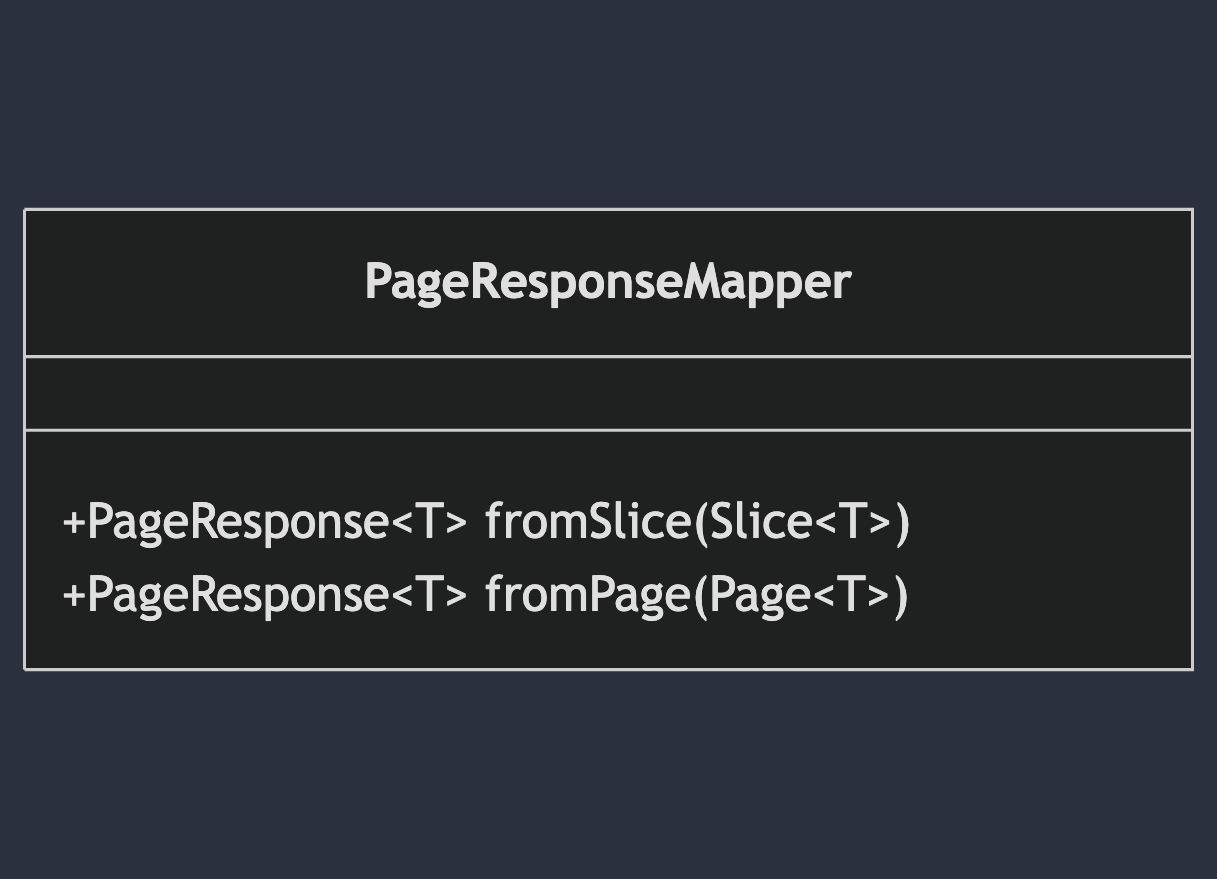Click the plus visibility marker before fromPage line
The image size is (1217, 879).
74,595
